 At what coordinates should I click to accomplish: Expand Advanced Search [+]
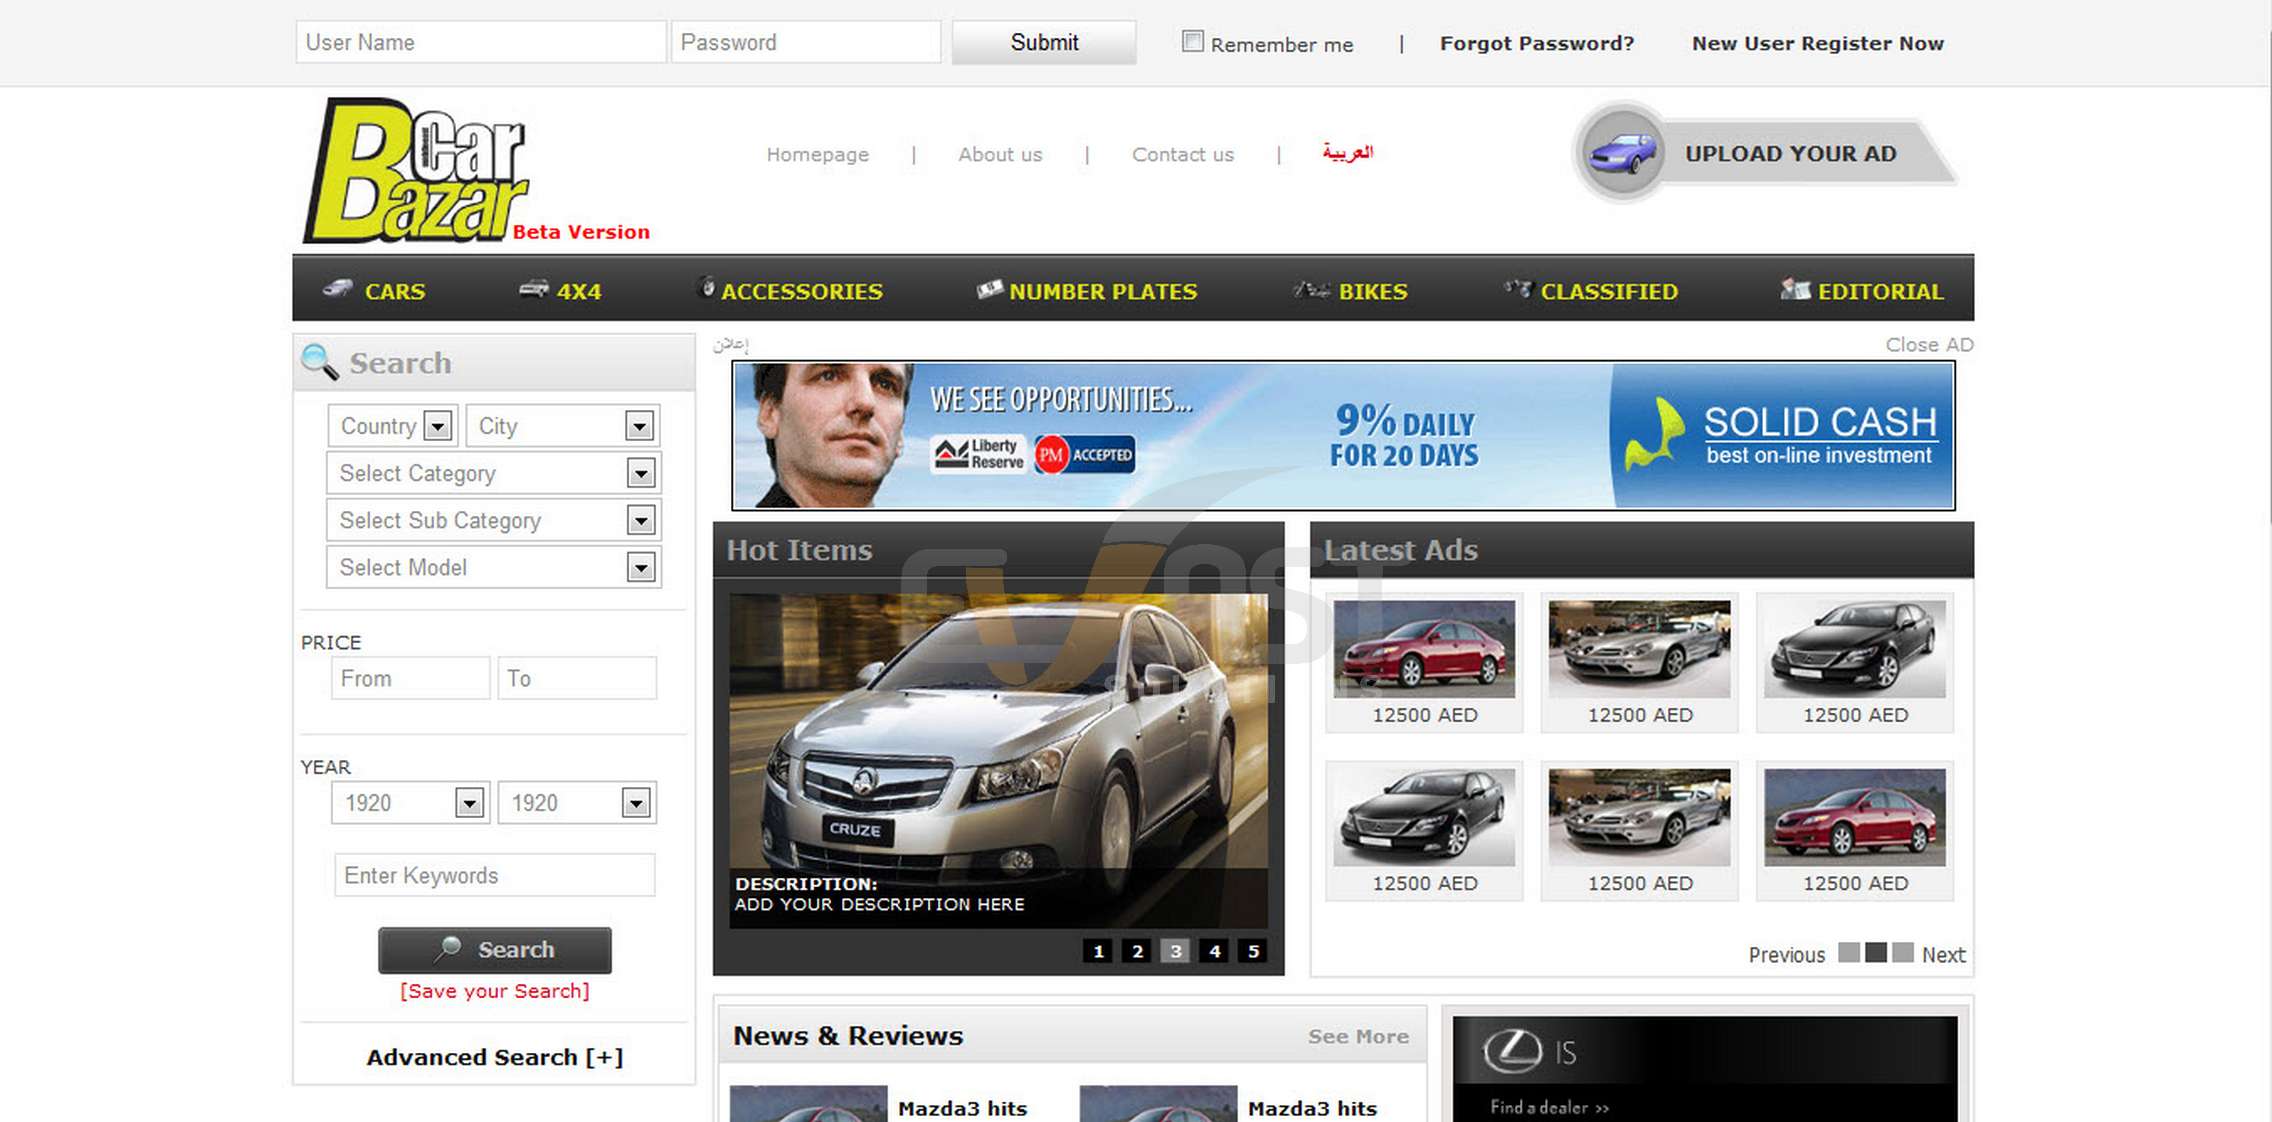coord(494,1057)
